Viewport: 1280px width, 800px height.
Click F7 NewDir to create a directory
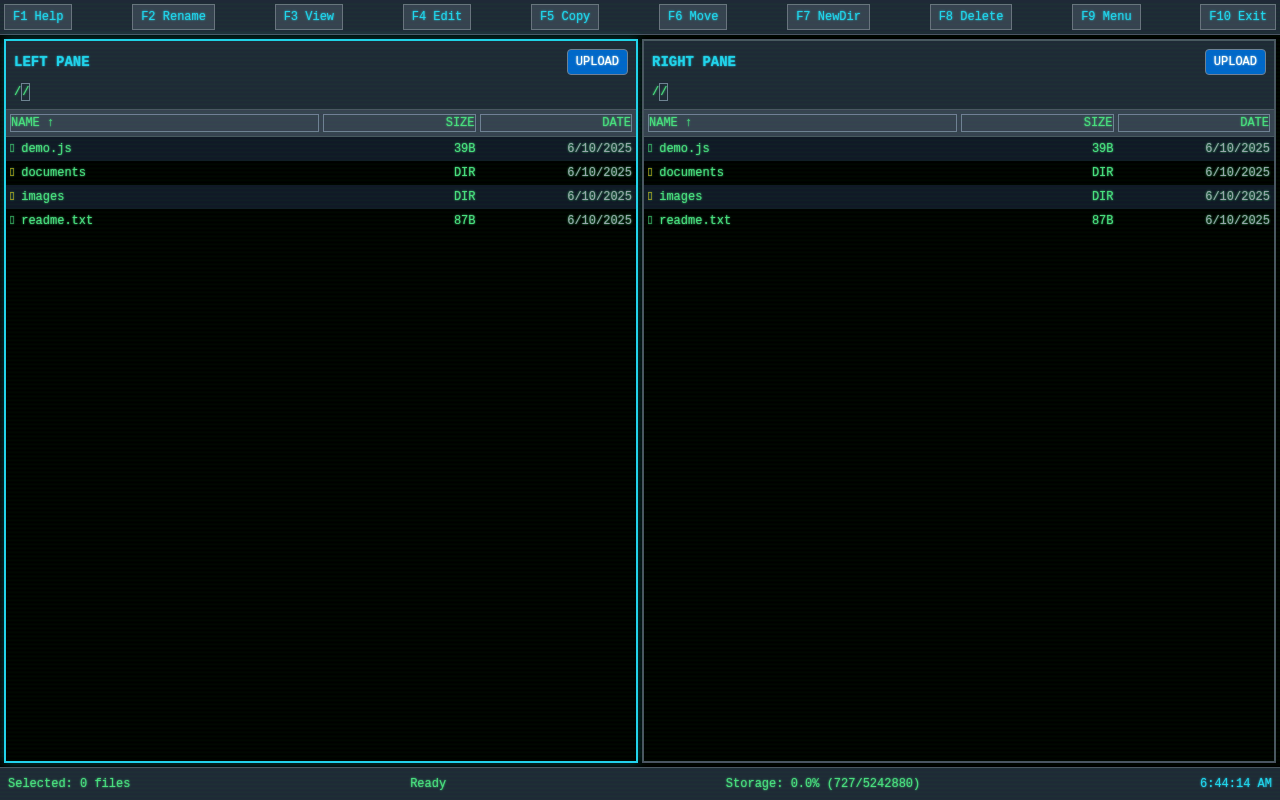[828, 16]
